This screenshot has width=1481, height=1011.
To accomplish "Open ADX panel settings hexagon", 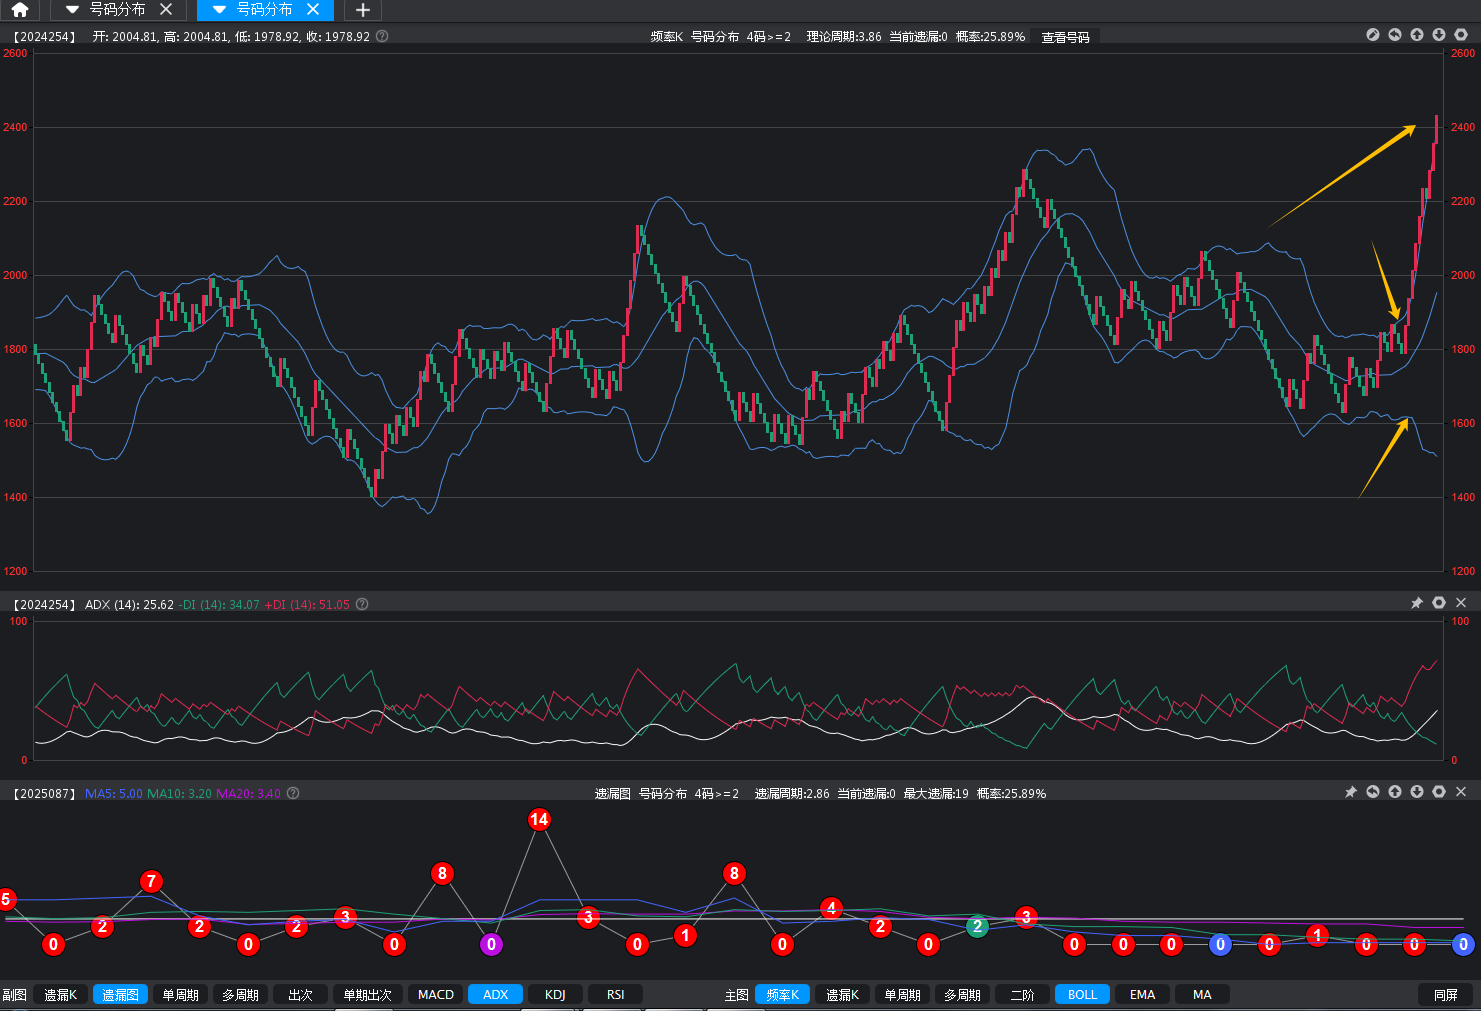I will pyautogui.click(x=1439, y=603).
